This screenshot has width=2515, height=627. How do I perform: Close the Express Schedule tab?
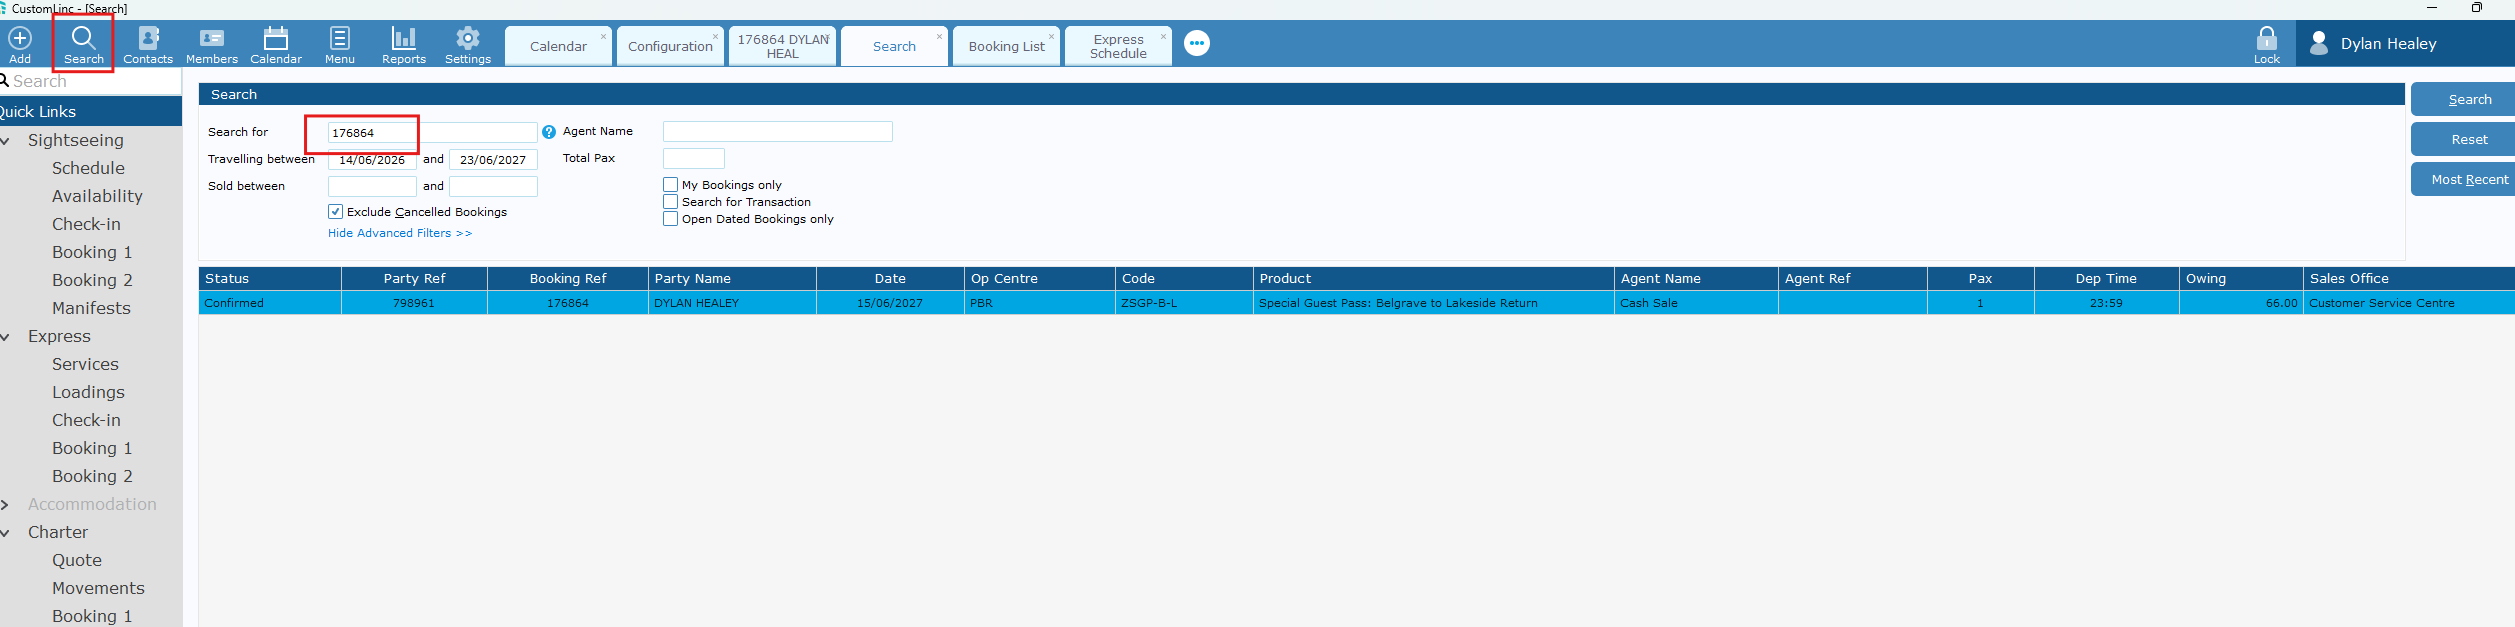click(x=1163, y=37)
